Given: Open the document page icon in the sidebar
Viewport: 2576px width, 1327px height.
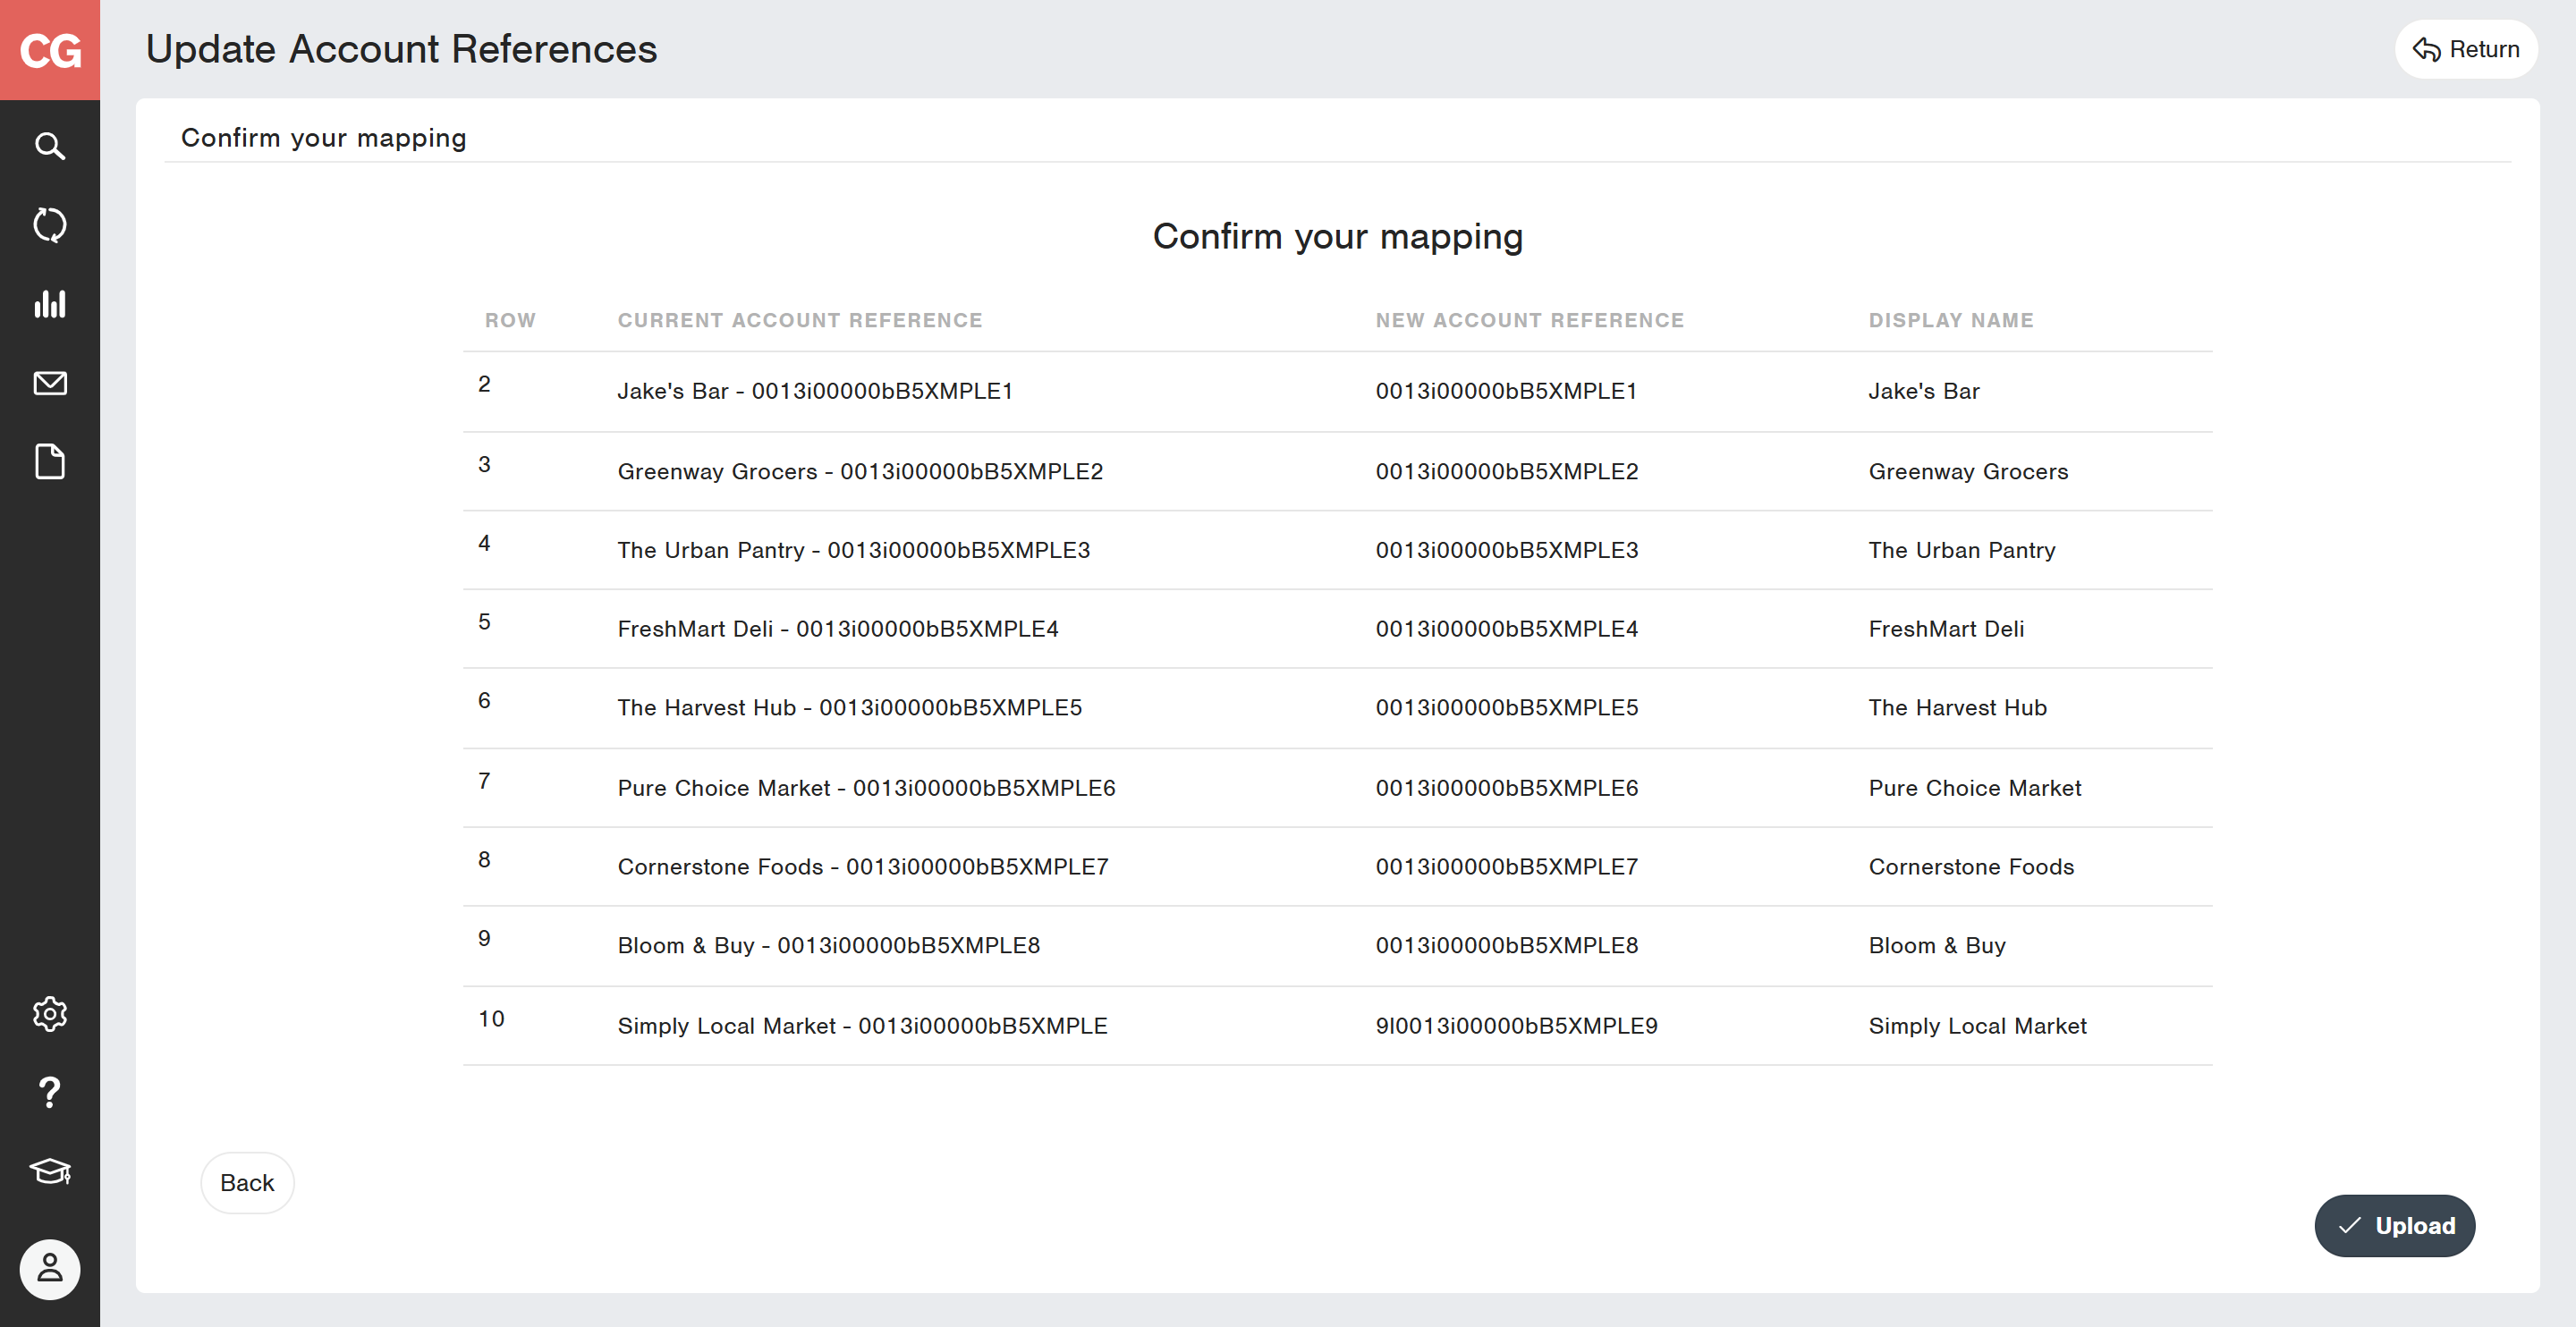Looking at the screenshot, I should 50,462.
